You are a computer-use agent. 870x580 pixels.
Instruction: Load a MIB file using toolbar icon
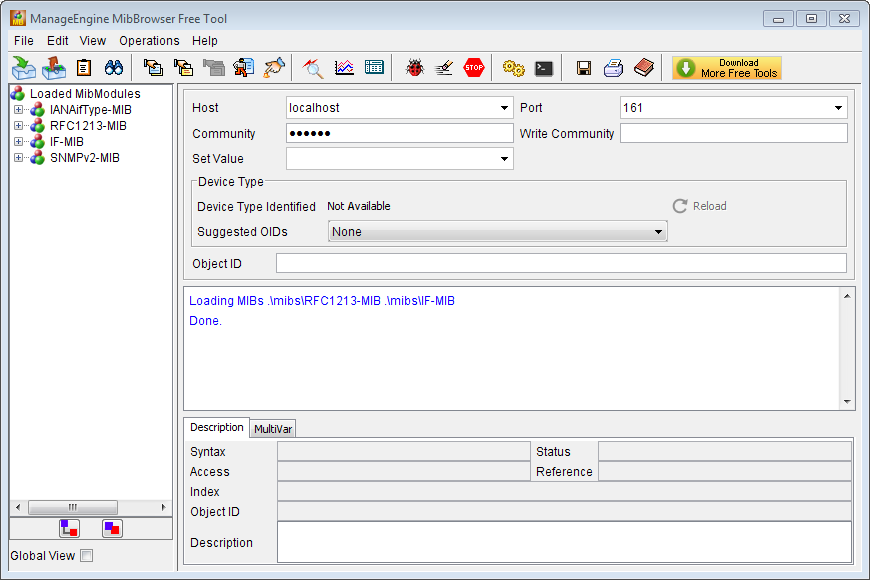click(x=23, y=67)
